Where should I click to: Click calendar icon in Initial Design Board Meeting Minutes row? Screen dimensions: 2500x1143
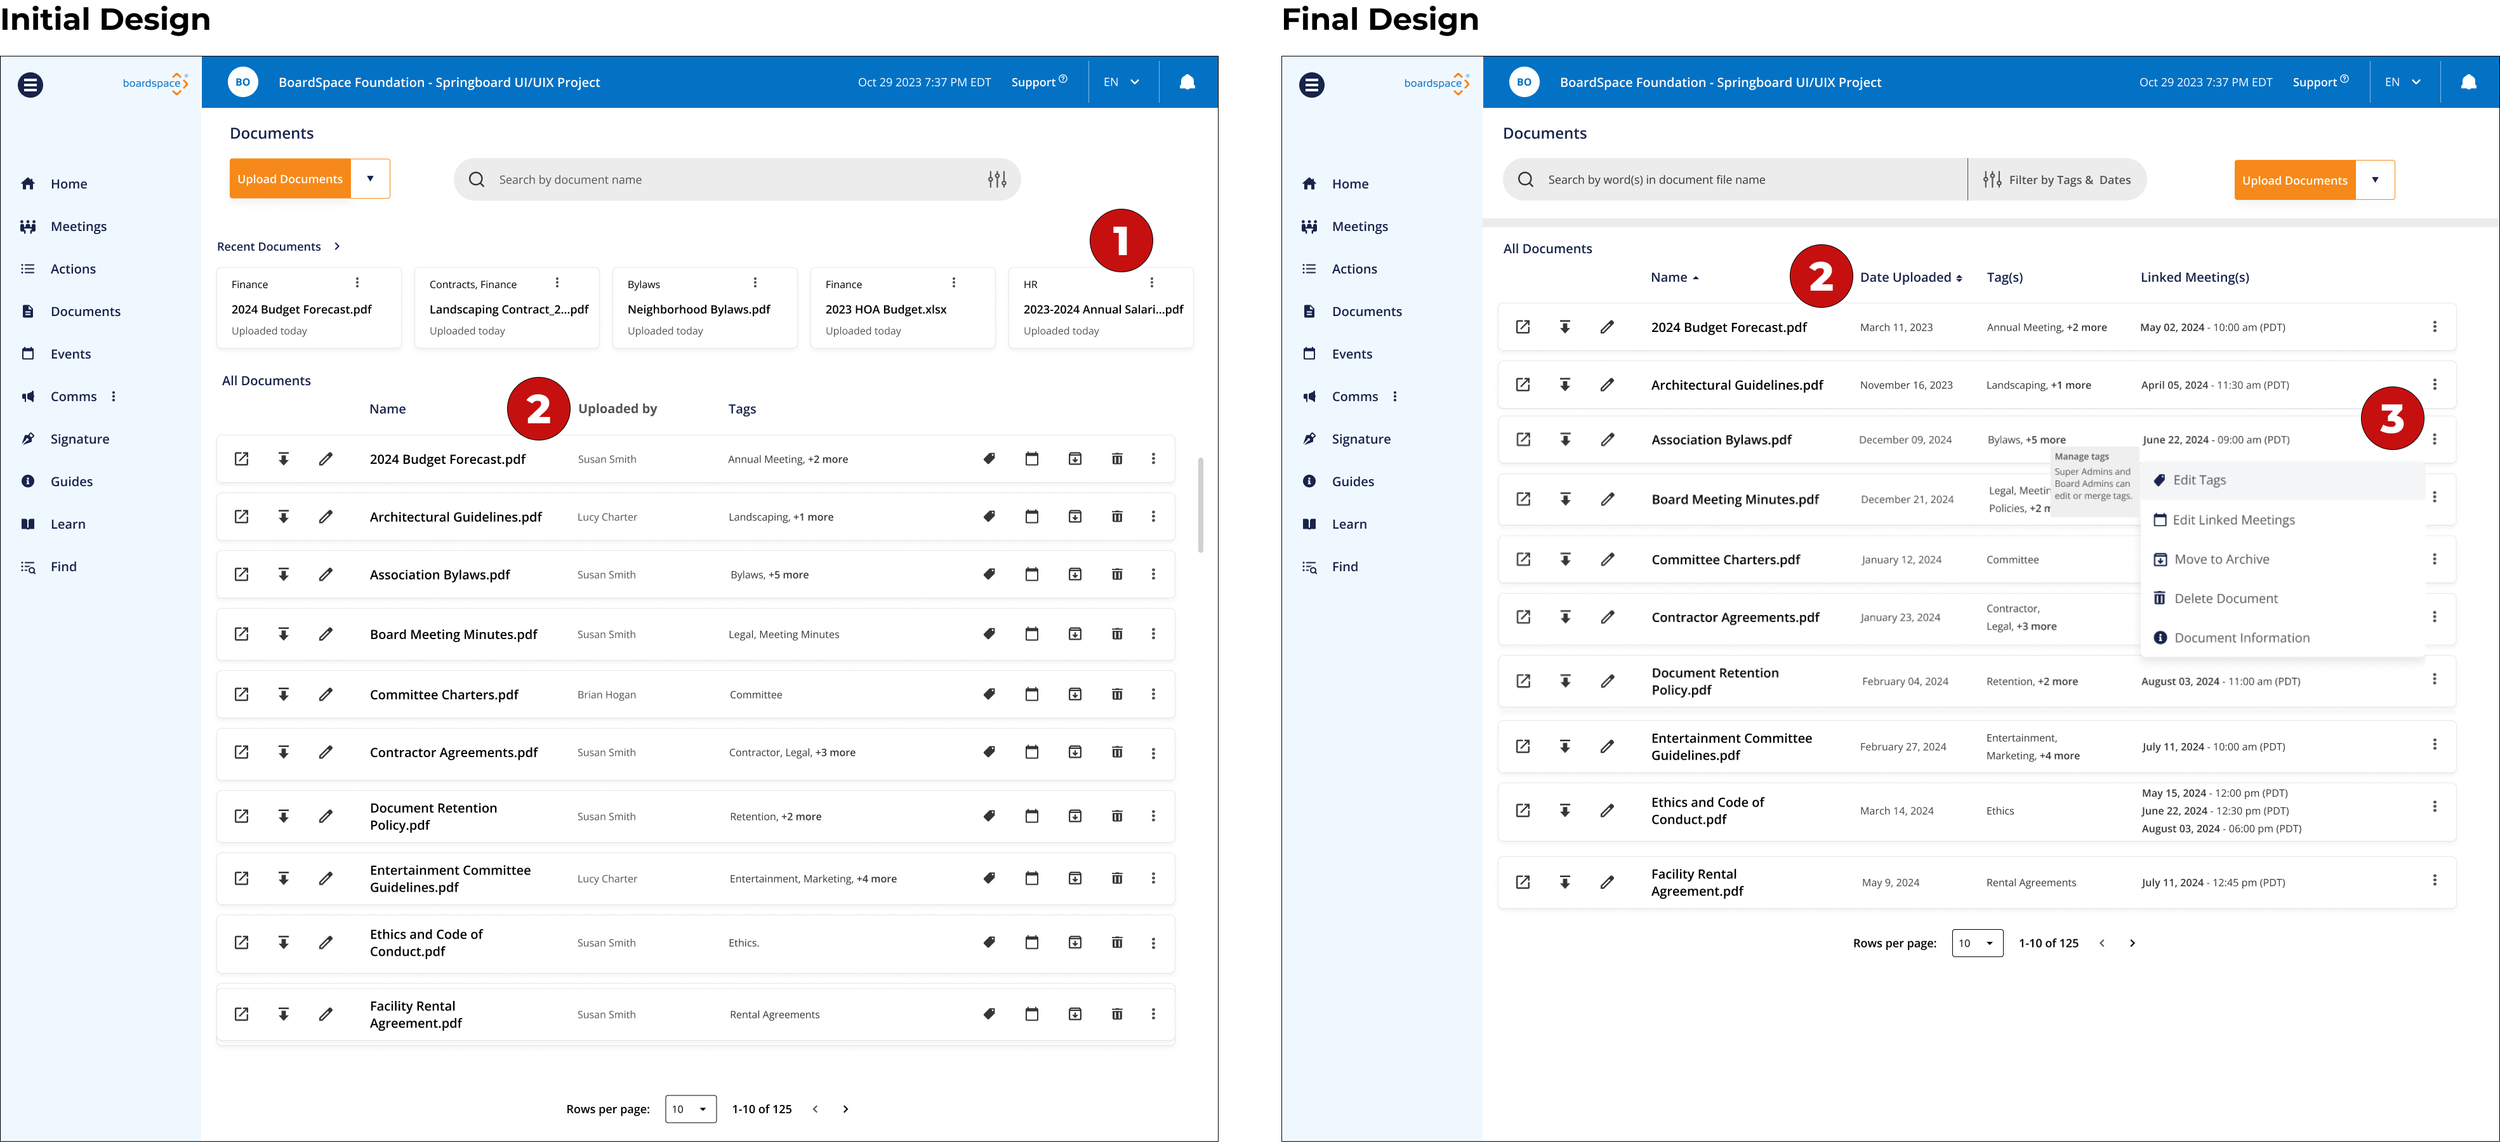click(1032, 634)
